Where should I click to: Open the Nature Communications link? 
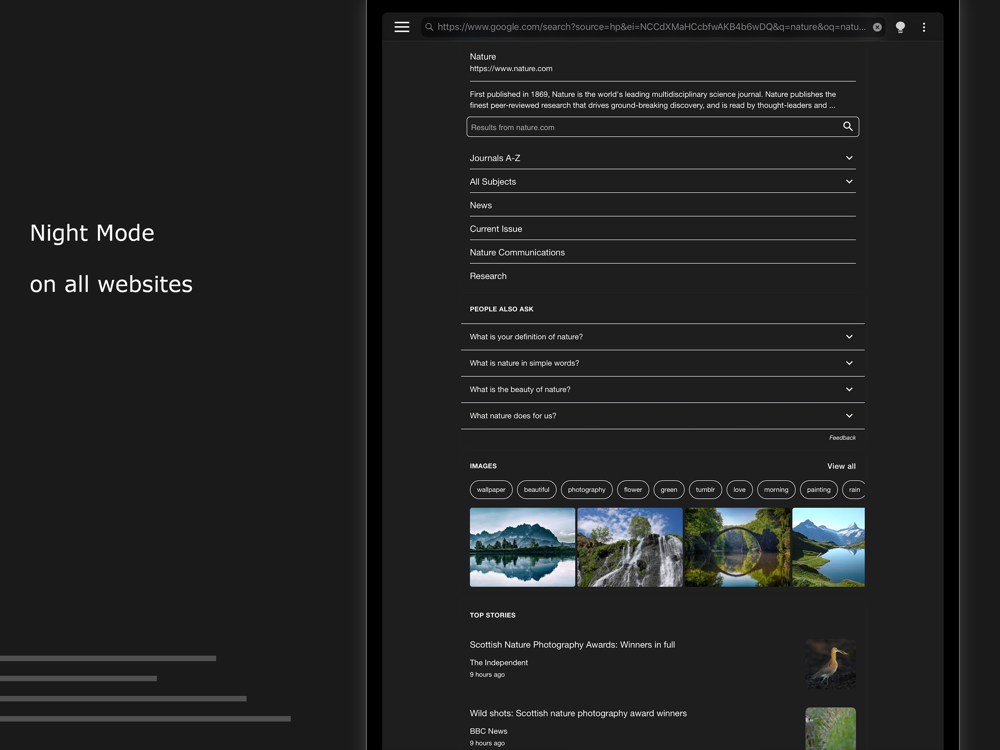(517, 253)
